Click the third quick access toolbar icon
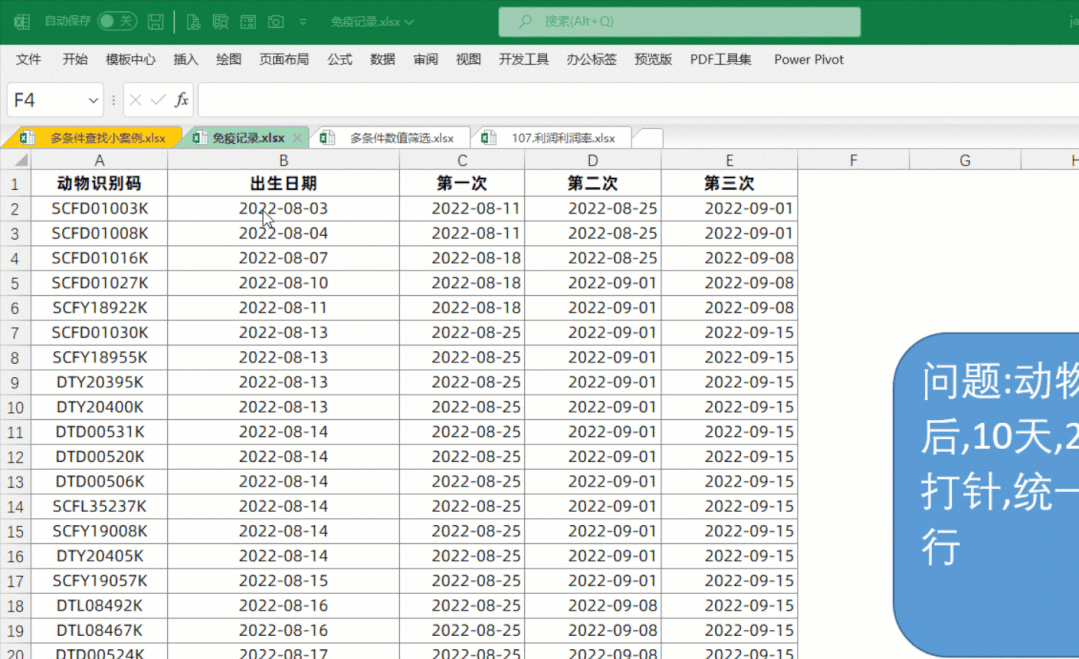Viewport: 1079px width, 659px height. point(220,22)
